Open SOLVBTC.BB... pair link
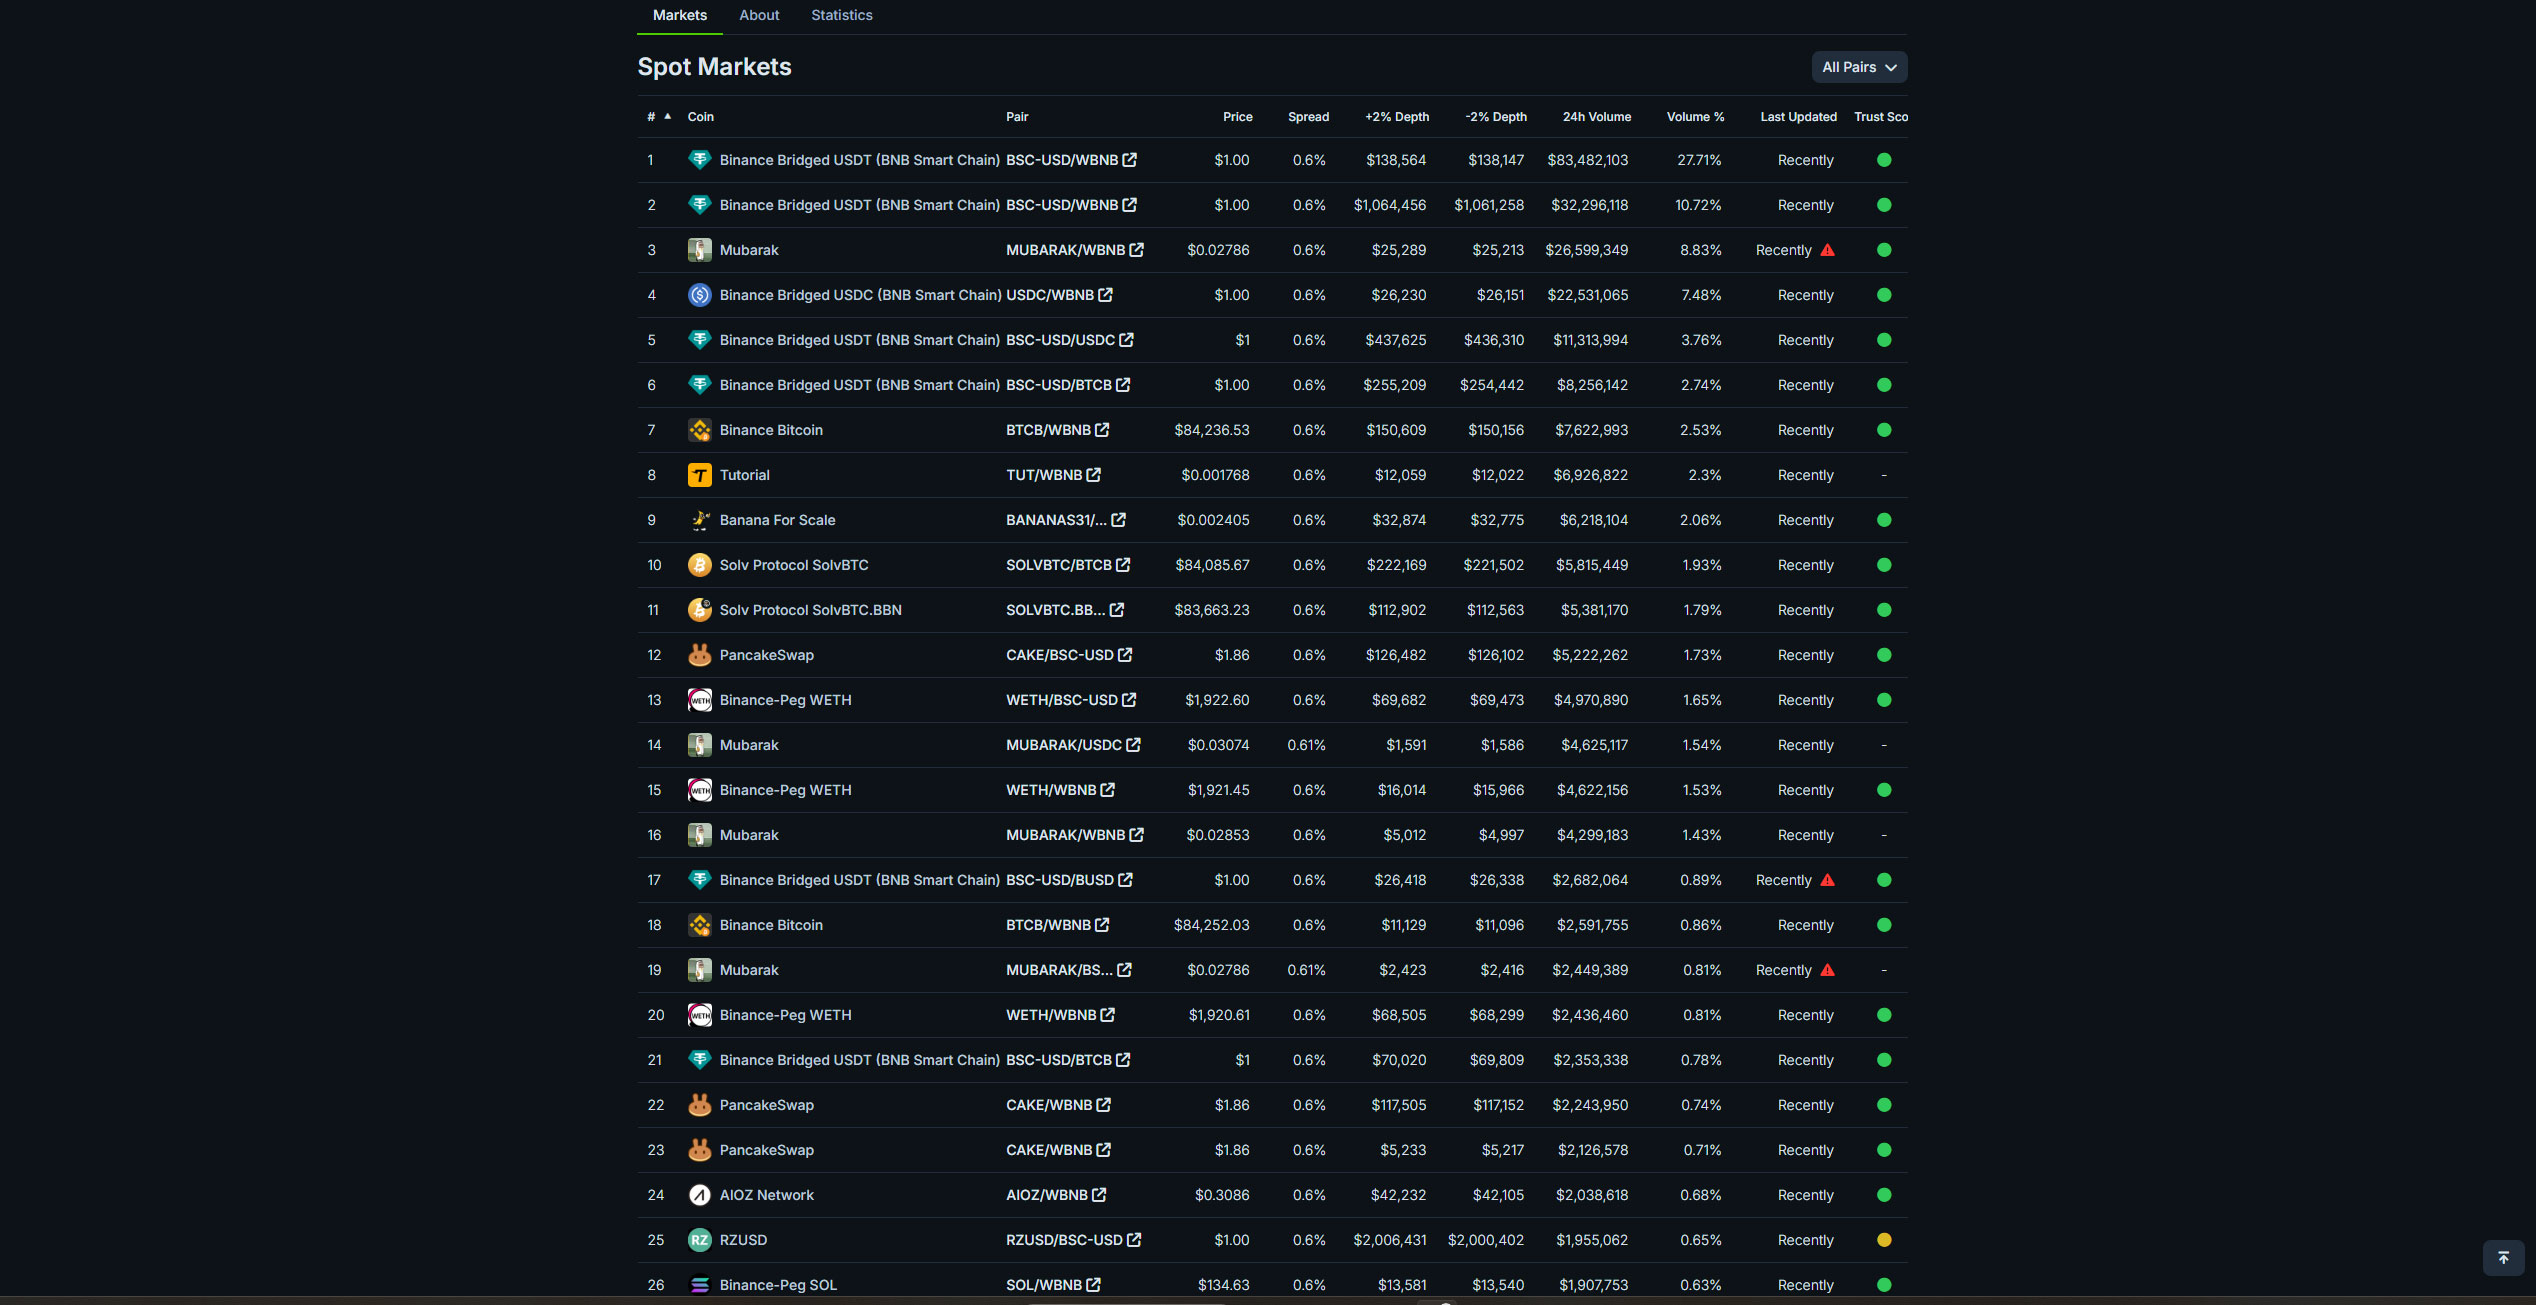This screenshot has width=2536, height=1305. click(x=1055, y=610)
